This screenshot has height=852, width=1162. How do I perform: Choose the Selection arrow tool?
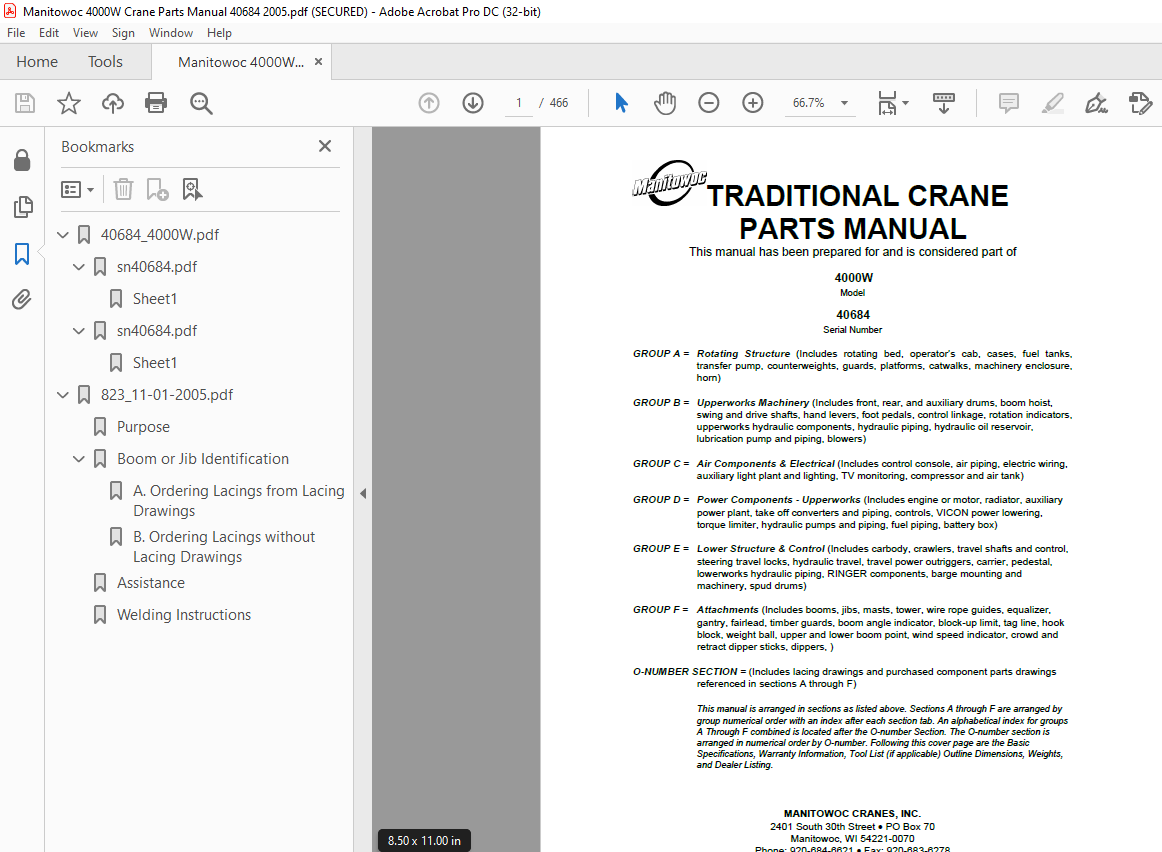621,103
